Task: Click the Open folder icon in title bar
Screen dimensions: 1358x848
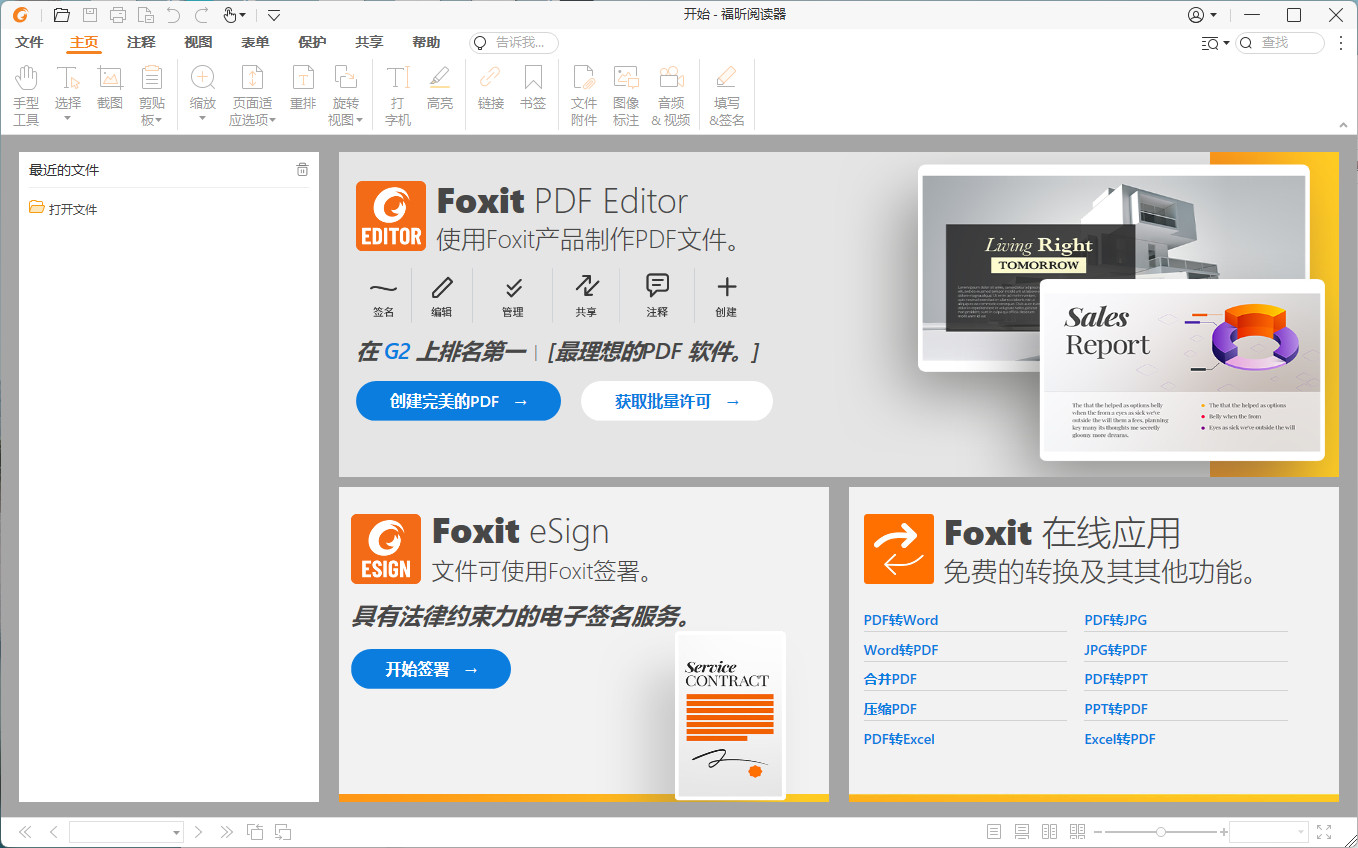Action: coord(62,15)
